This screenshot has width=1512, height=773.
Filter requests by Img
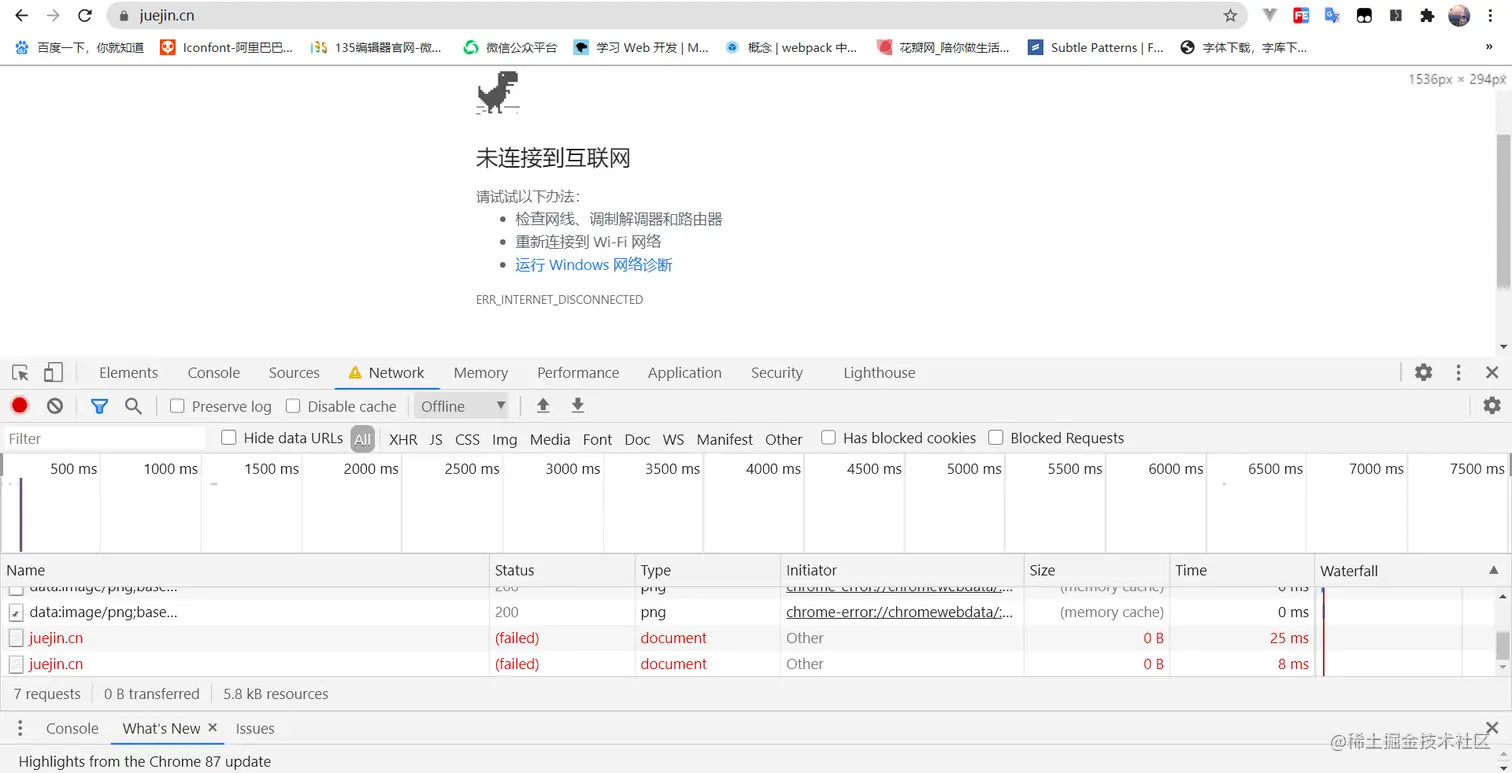pos(505,439)
